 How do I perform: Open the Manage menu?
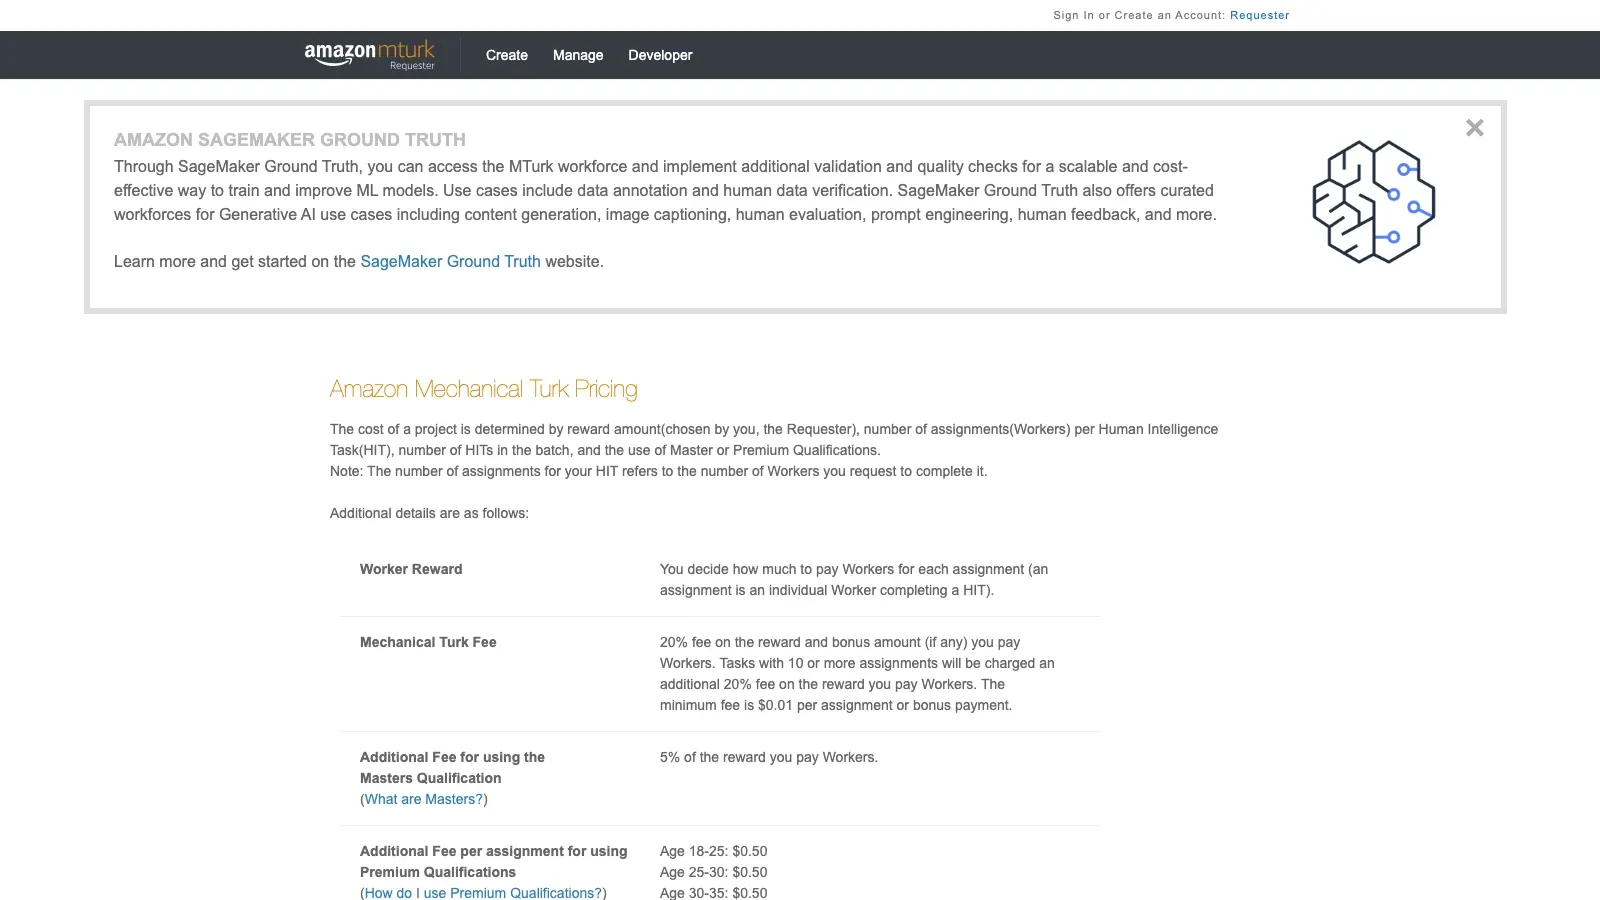point(578,55)
